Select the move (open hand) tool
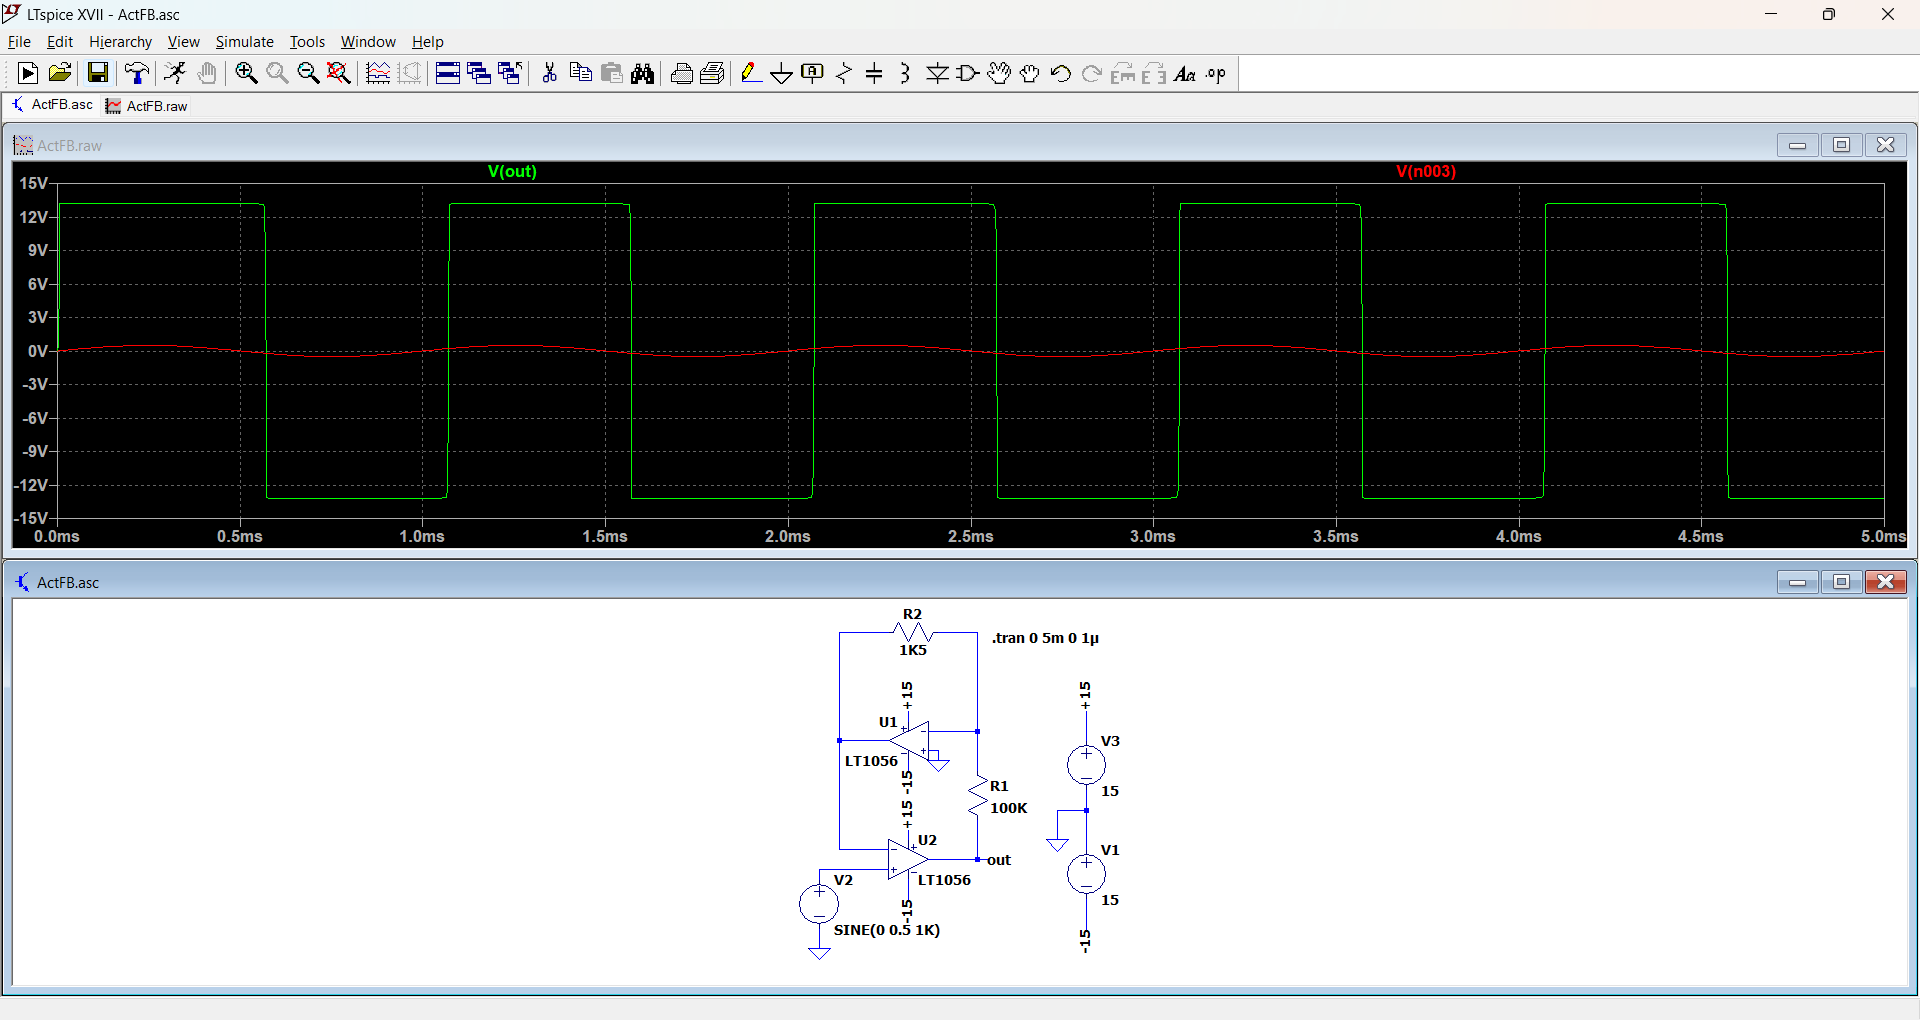This screenshot has height=1020, width=1920. pyautogui.click(x=999, y=73)
